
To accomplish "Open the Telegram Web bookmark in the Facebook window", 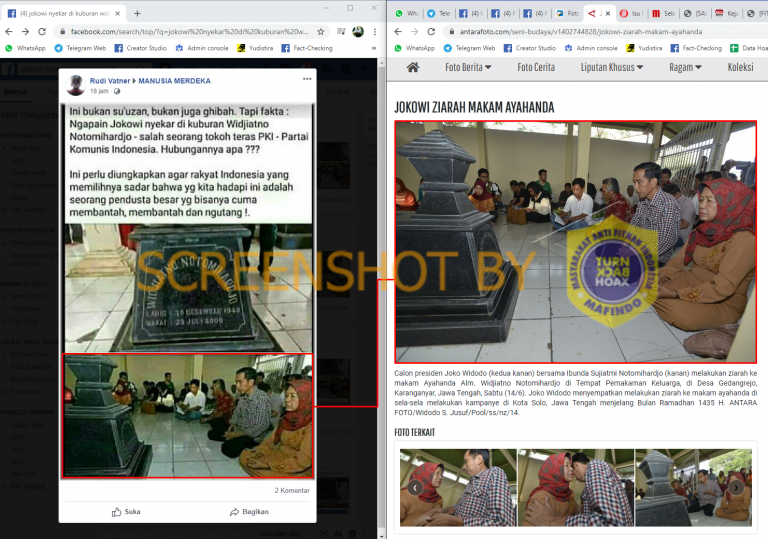I will pyautogui.click(x=80, y=48).
